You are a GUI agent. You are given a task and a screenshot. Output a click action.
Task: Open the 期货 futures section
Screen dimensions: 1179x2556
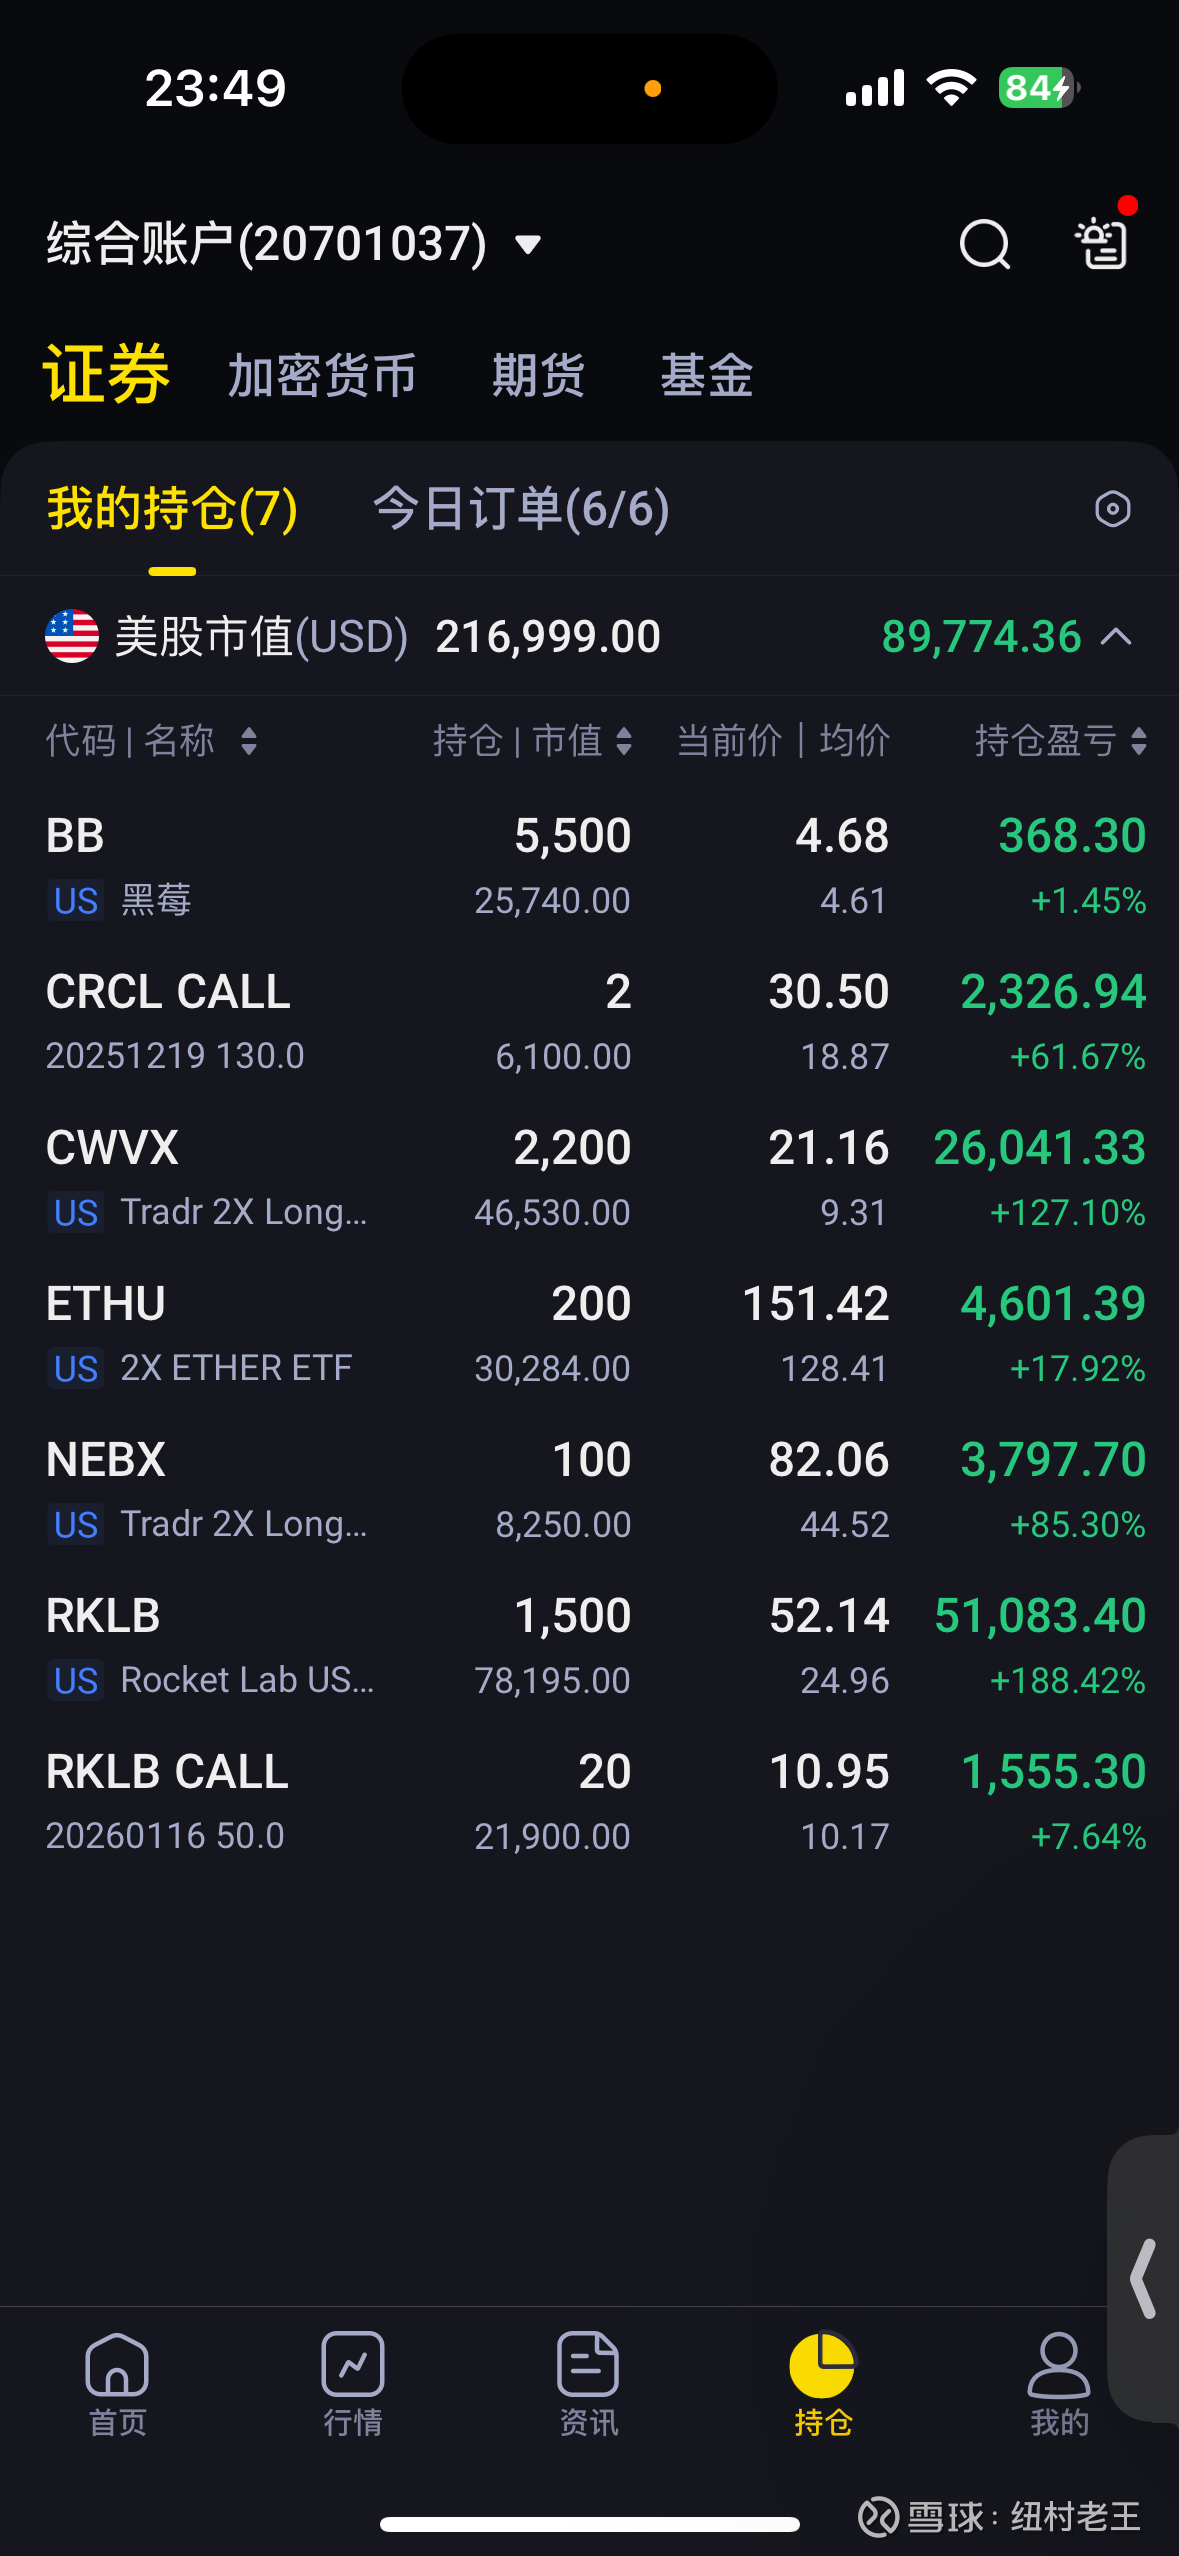[x=538, y=376]
